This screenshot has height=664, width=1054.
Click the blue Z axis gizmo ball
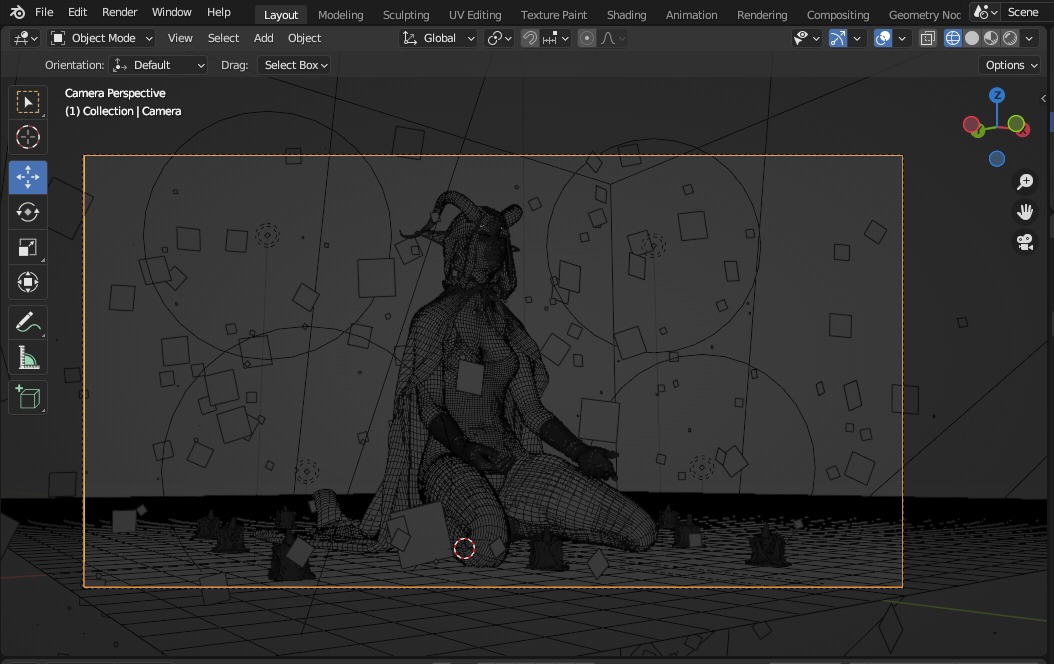coord(997,95)
